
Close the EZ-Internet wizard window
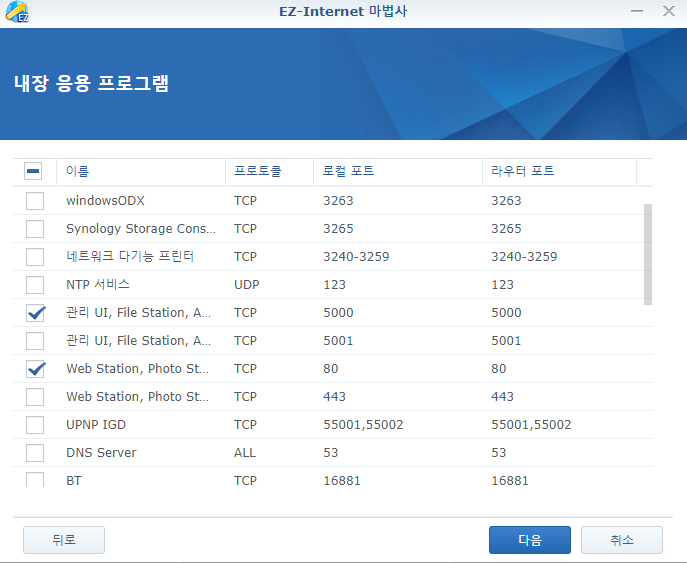coord(669,11)
